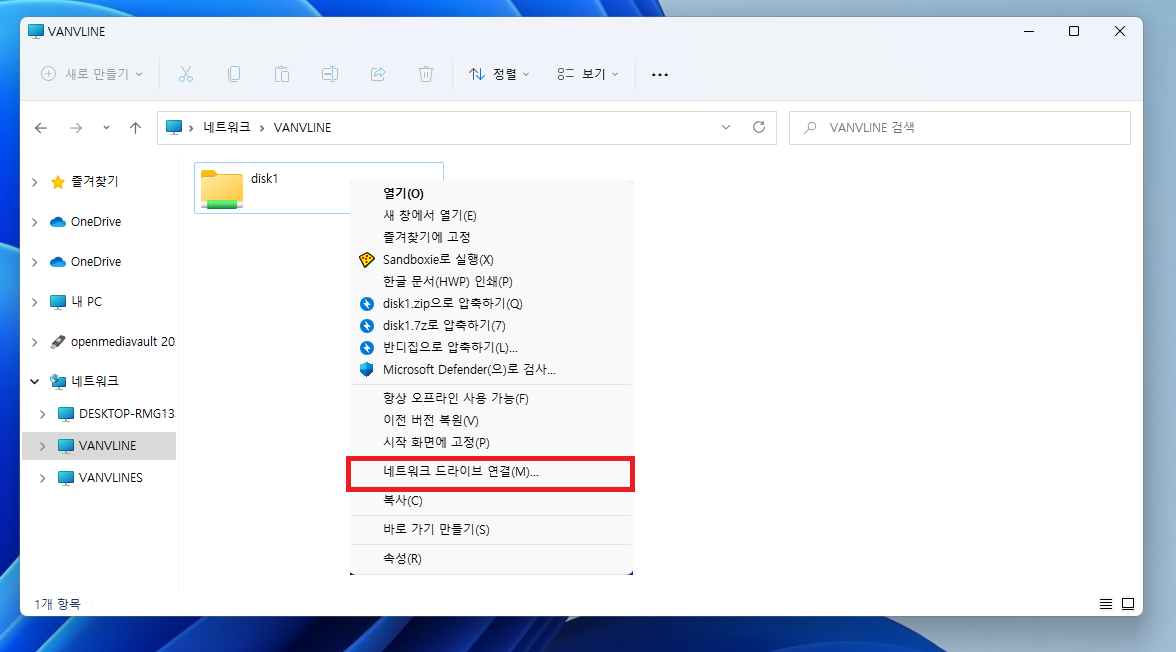Choose 네트워크 드라이브 연결(M)...
This screenshot has height=652, width=1176.
[x=491, y=472]
